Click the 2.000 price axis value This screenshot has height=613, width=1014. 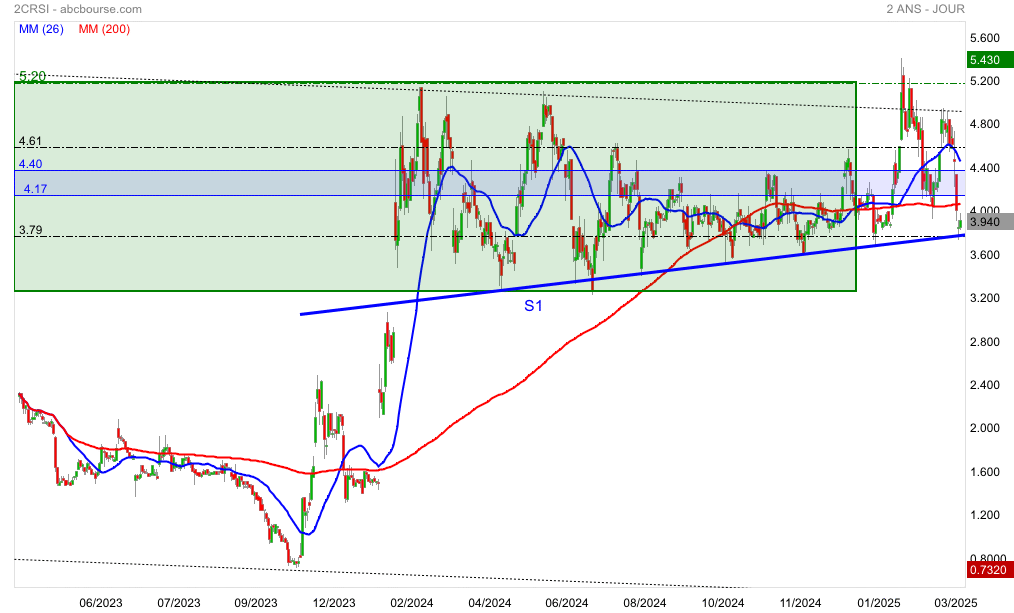985,428
